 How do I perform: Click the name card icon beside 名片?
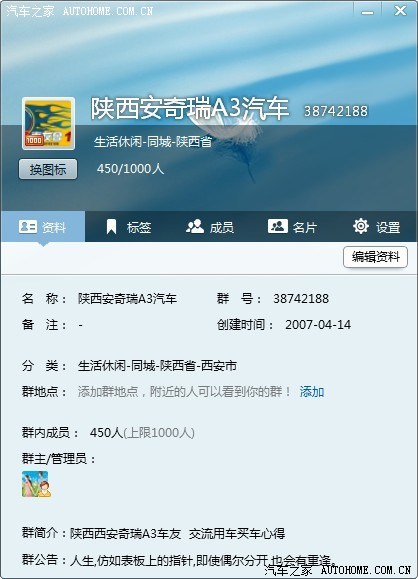[278, 226]
